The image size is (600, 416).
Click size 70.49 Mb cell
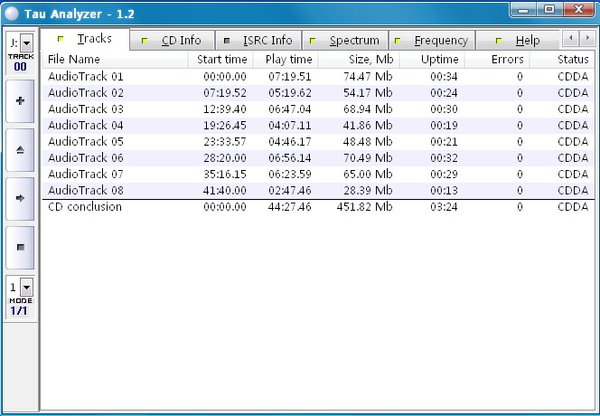[368, 158]
